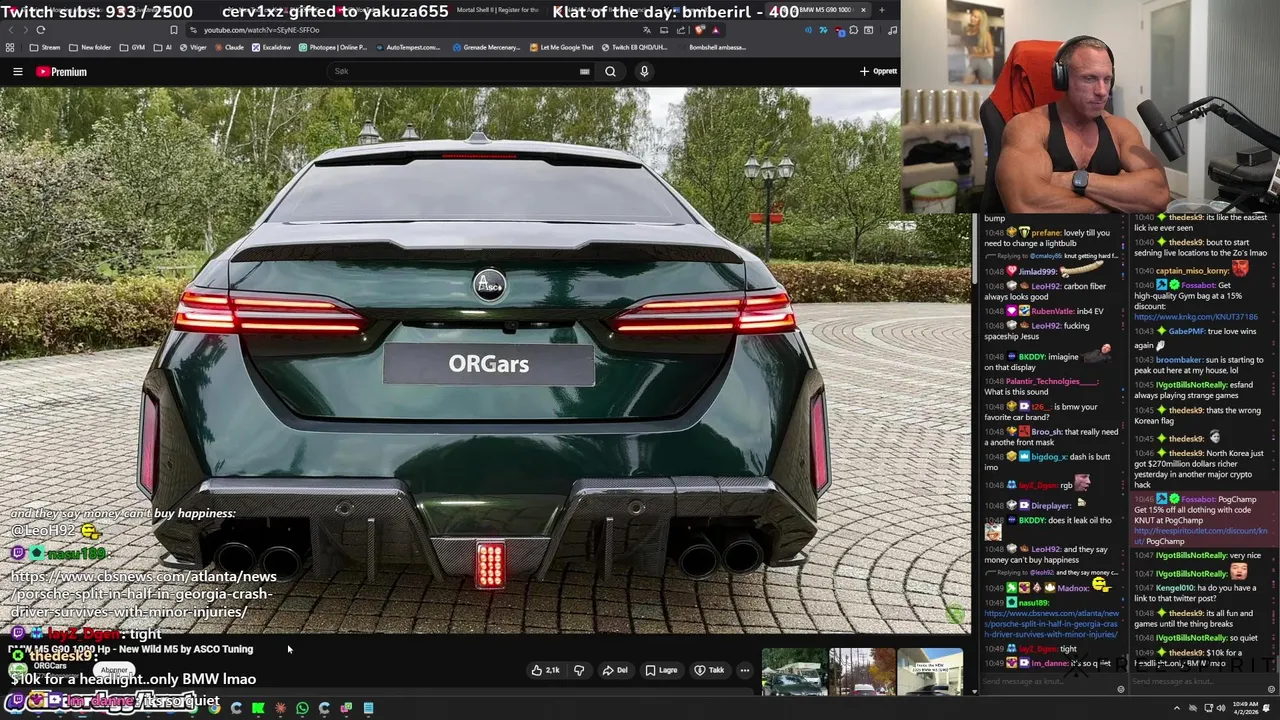Click the Brave shield icon
The width and height of the screenshot is (1280, 720).
[x=700, y=30]
